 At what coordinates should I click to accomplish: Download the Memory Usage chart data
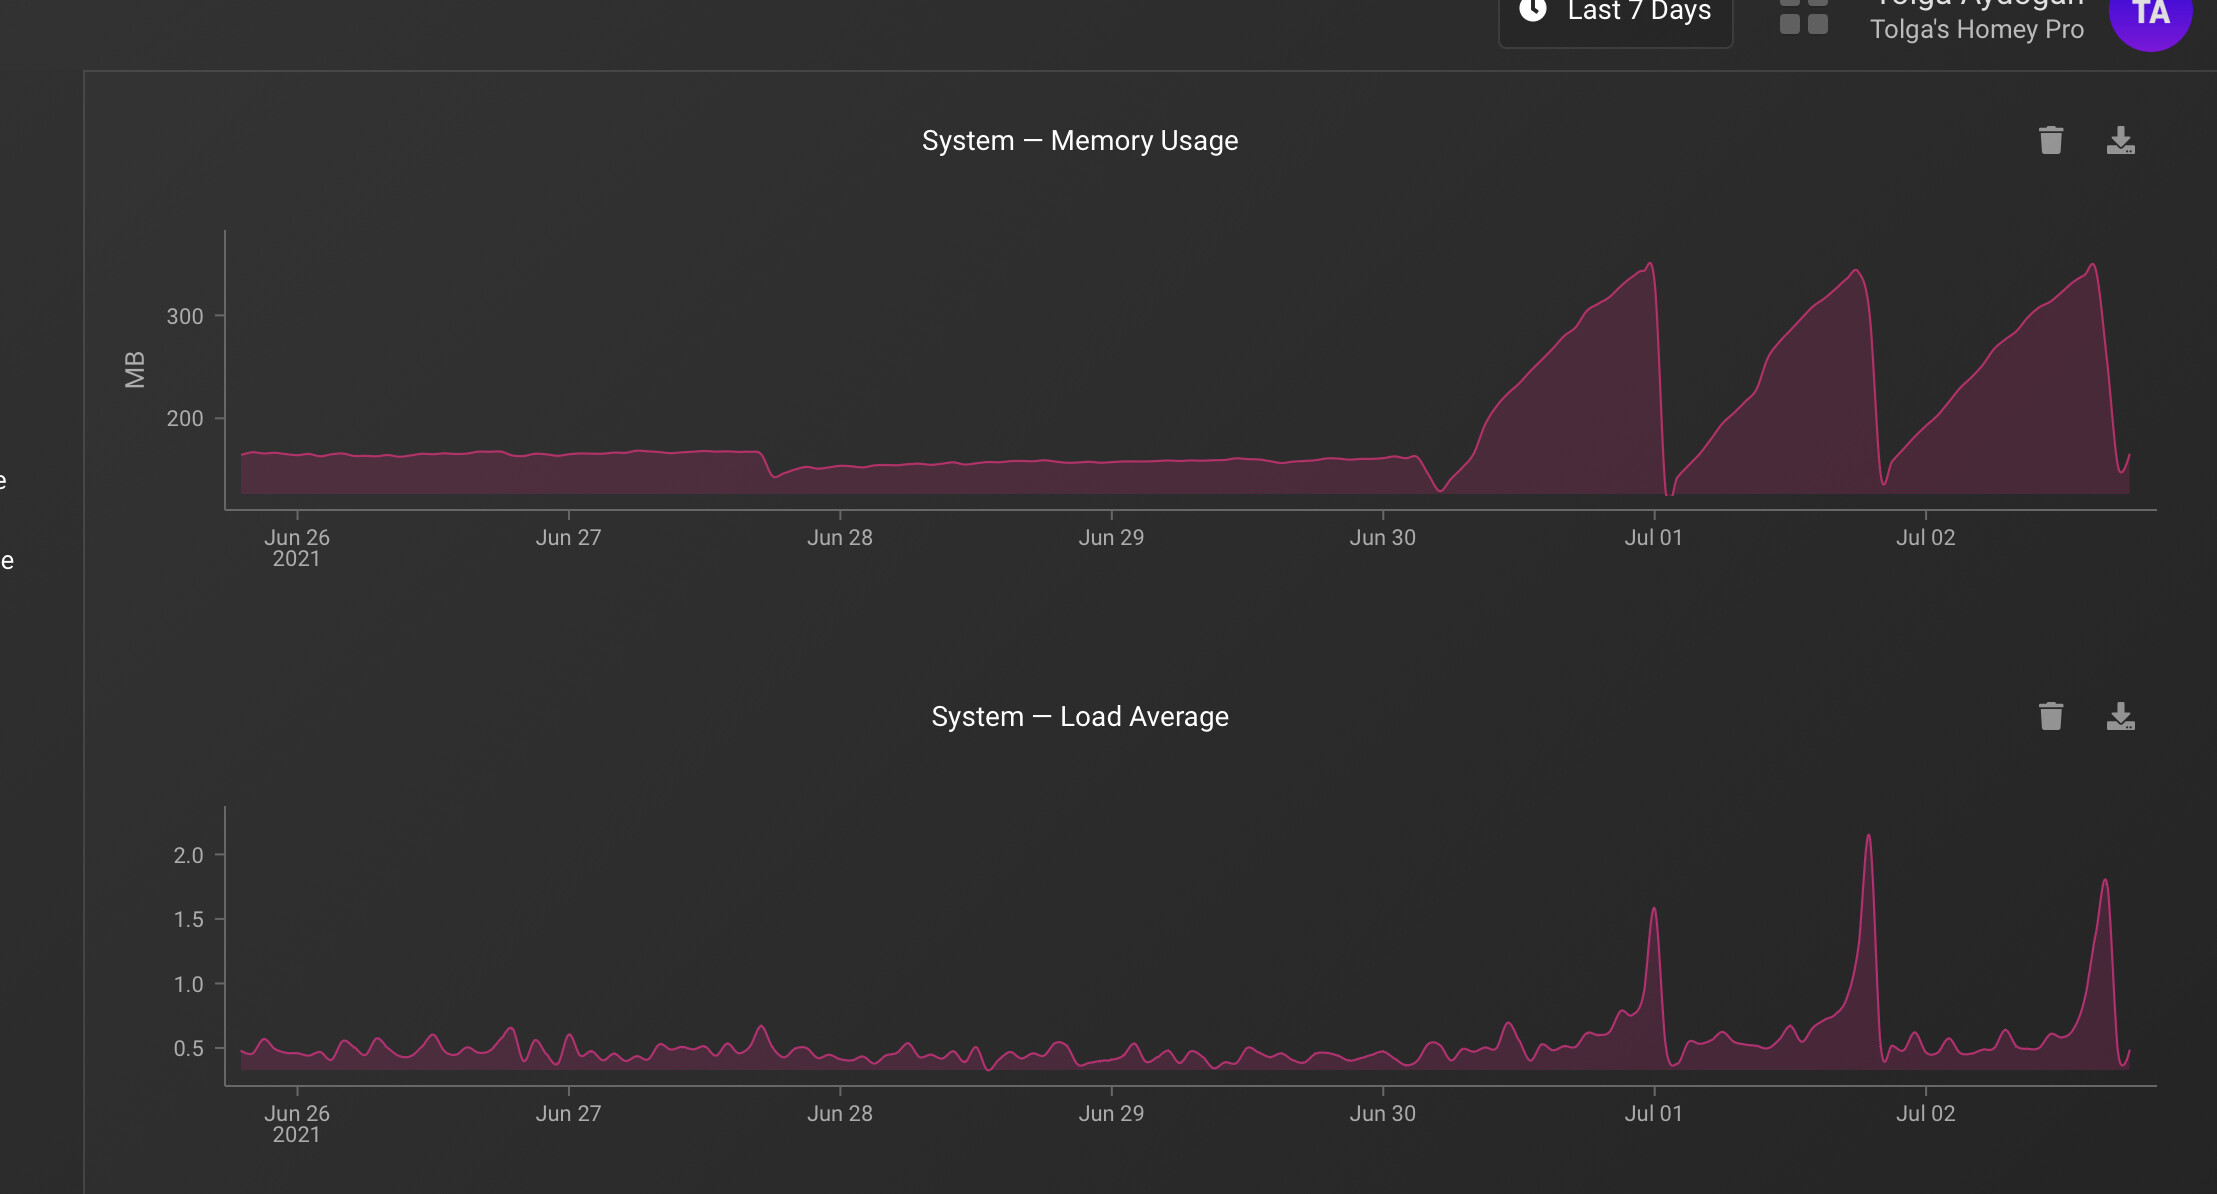pos(2120,140)
